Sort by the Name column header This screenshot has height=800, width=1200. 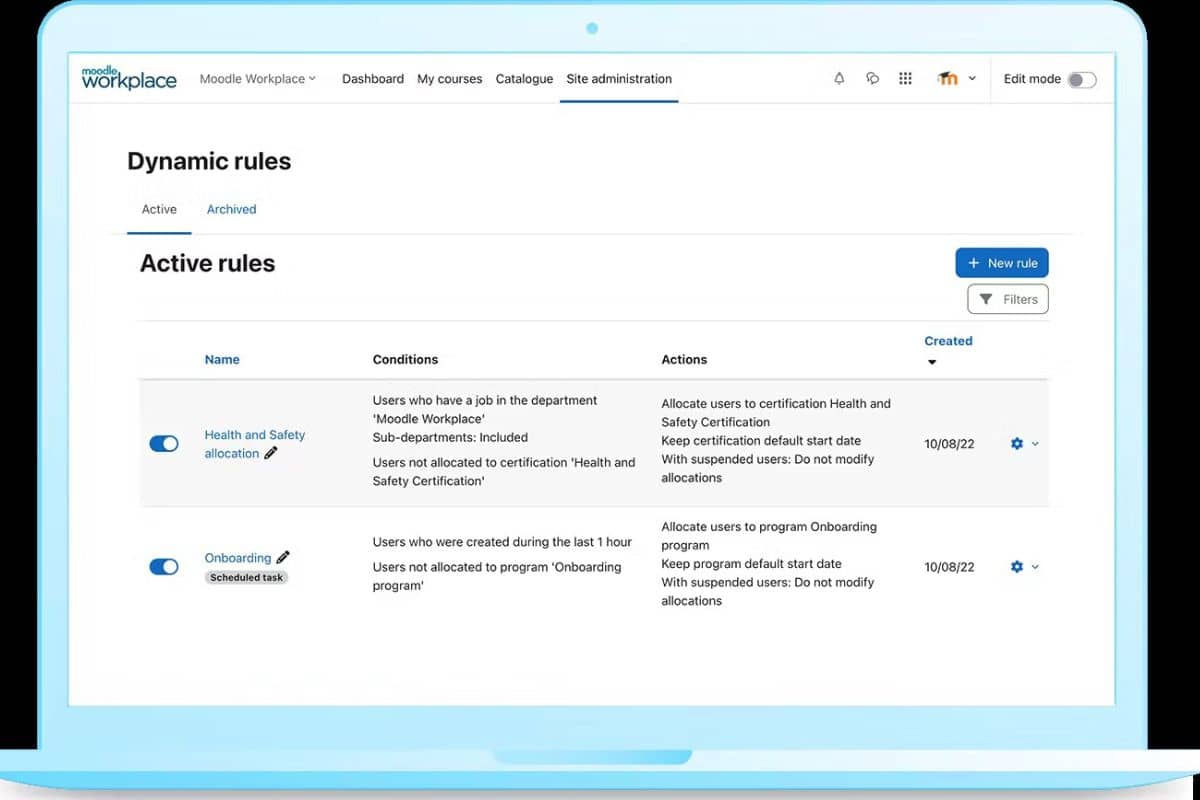coord(222,359)
